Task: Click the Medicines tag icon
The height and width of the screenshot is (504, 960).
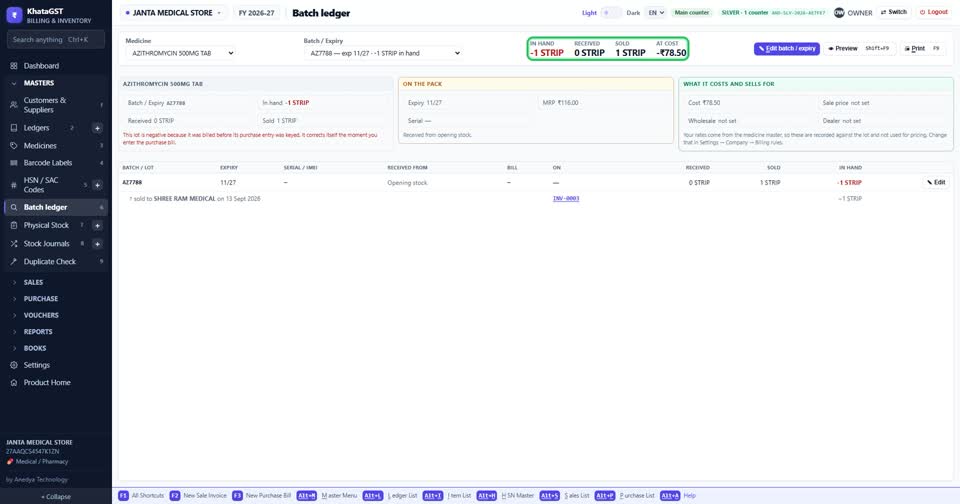Action: click(14, 146)
